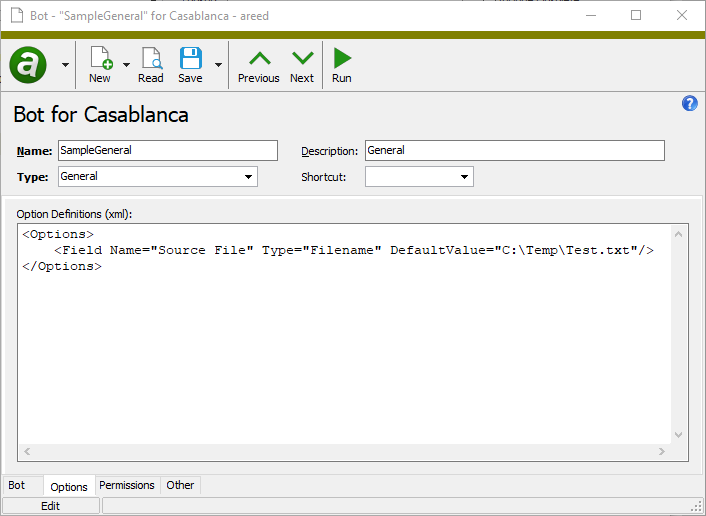The image size is (706, 516).
Task: Switch to the Permissions tab
Action: point(127,485)
